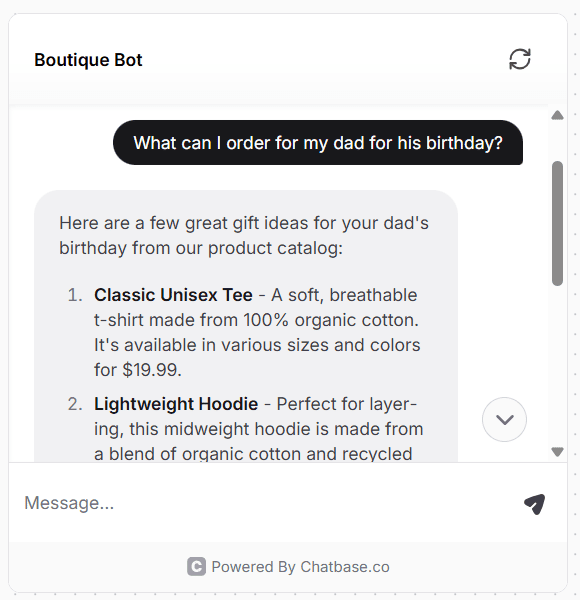Screen dimensions: 580x600
Task: Click the Chatbase "C" logo icon
Action: [x=196, y=567]
